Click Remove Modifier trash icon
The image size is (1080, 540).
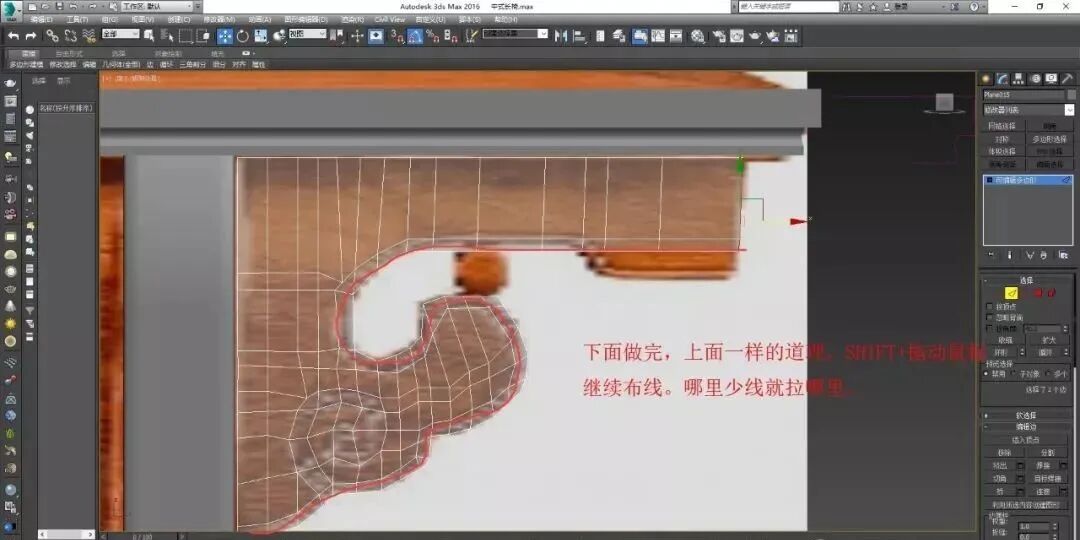(x=1043, y=256)
